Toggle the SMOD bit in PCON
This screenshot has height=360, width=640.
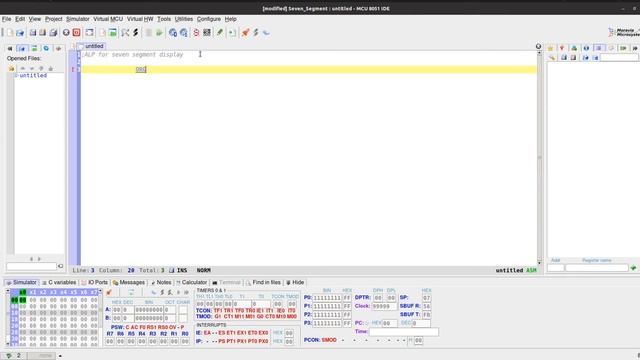[329, 340]
